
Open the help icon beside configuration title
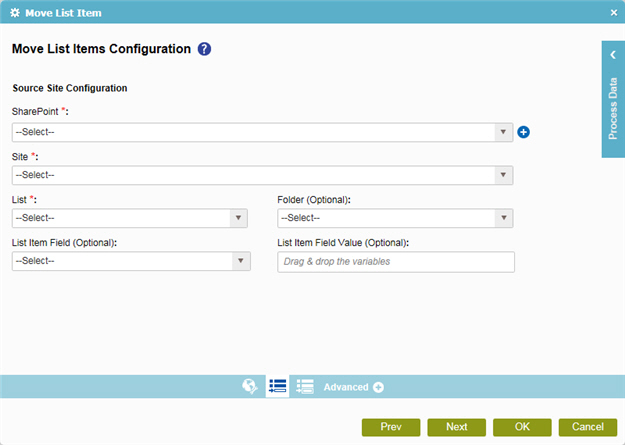click(204, 49)
